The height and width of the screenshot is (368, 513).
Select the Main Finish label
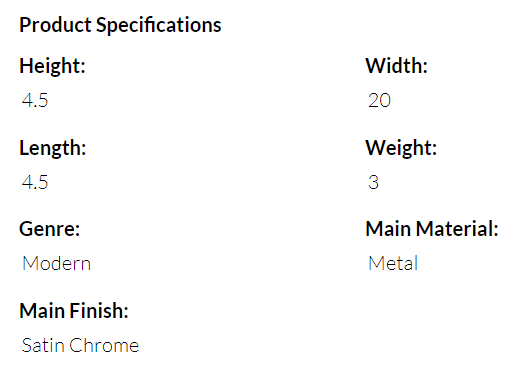pyautogui.click(x=74, y=311)
